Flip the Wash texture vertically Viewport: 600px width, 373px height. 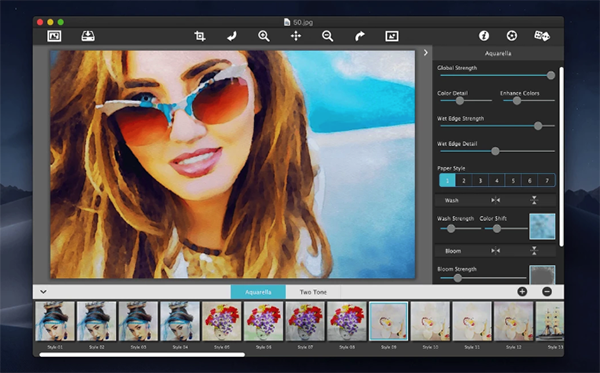coord(534,200)
